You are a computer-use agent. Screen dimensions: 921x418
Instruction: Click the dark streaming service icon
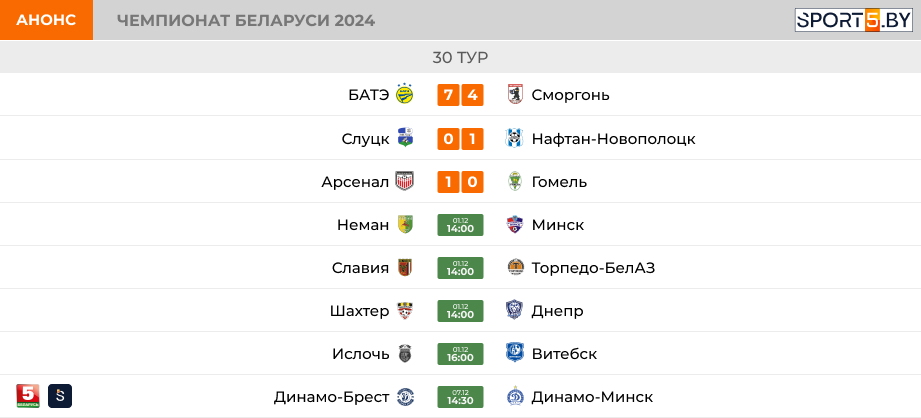[x=60, y=396]
